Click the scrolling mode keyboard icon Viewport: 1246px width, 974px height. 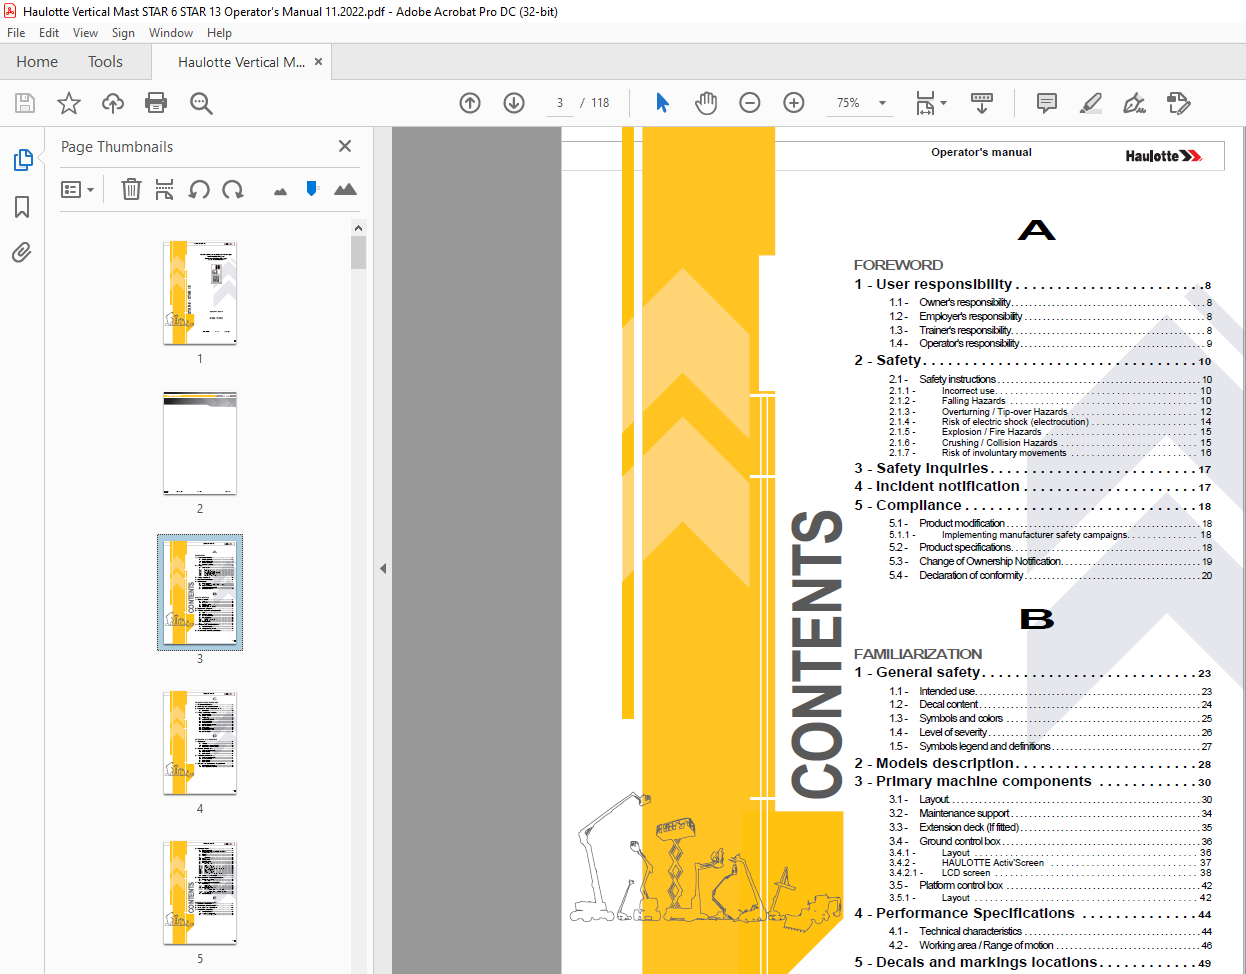point(982,103)
